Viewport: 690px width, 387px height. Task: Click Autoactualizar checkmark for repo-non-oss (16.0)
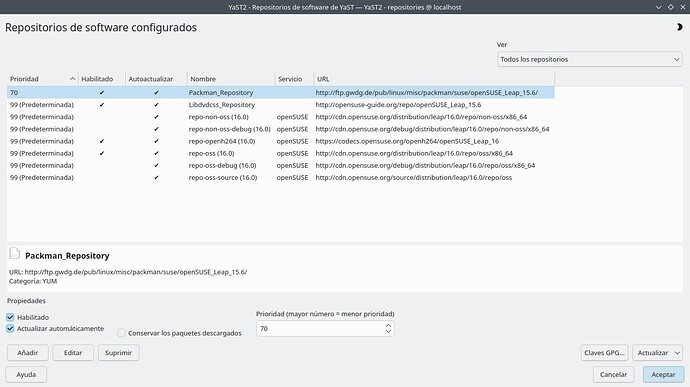pyautogui.click(x=156, y=117)
